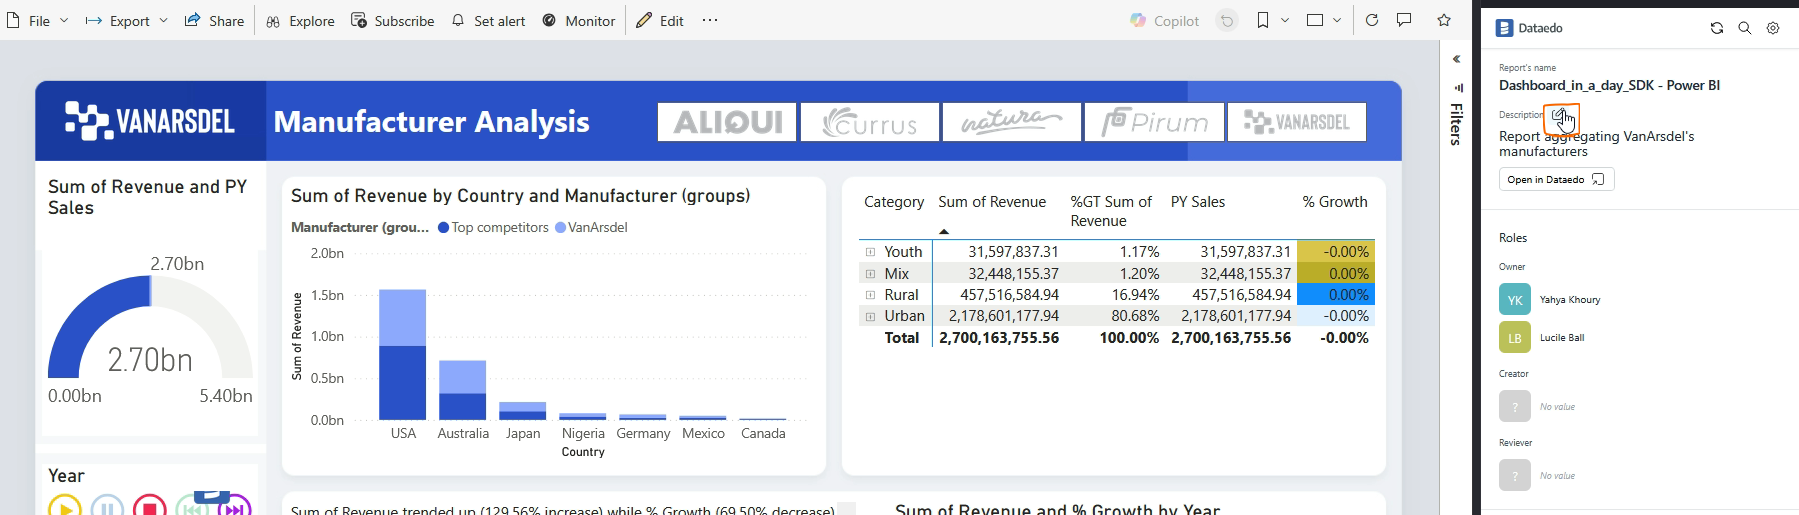Sort by Sum of Revenue column header
1799x515 pixels.
992,202
